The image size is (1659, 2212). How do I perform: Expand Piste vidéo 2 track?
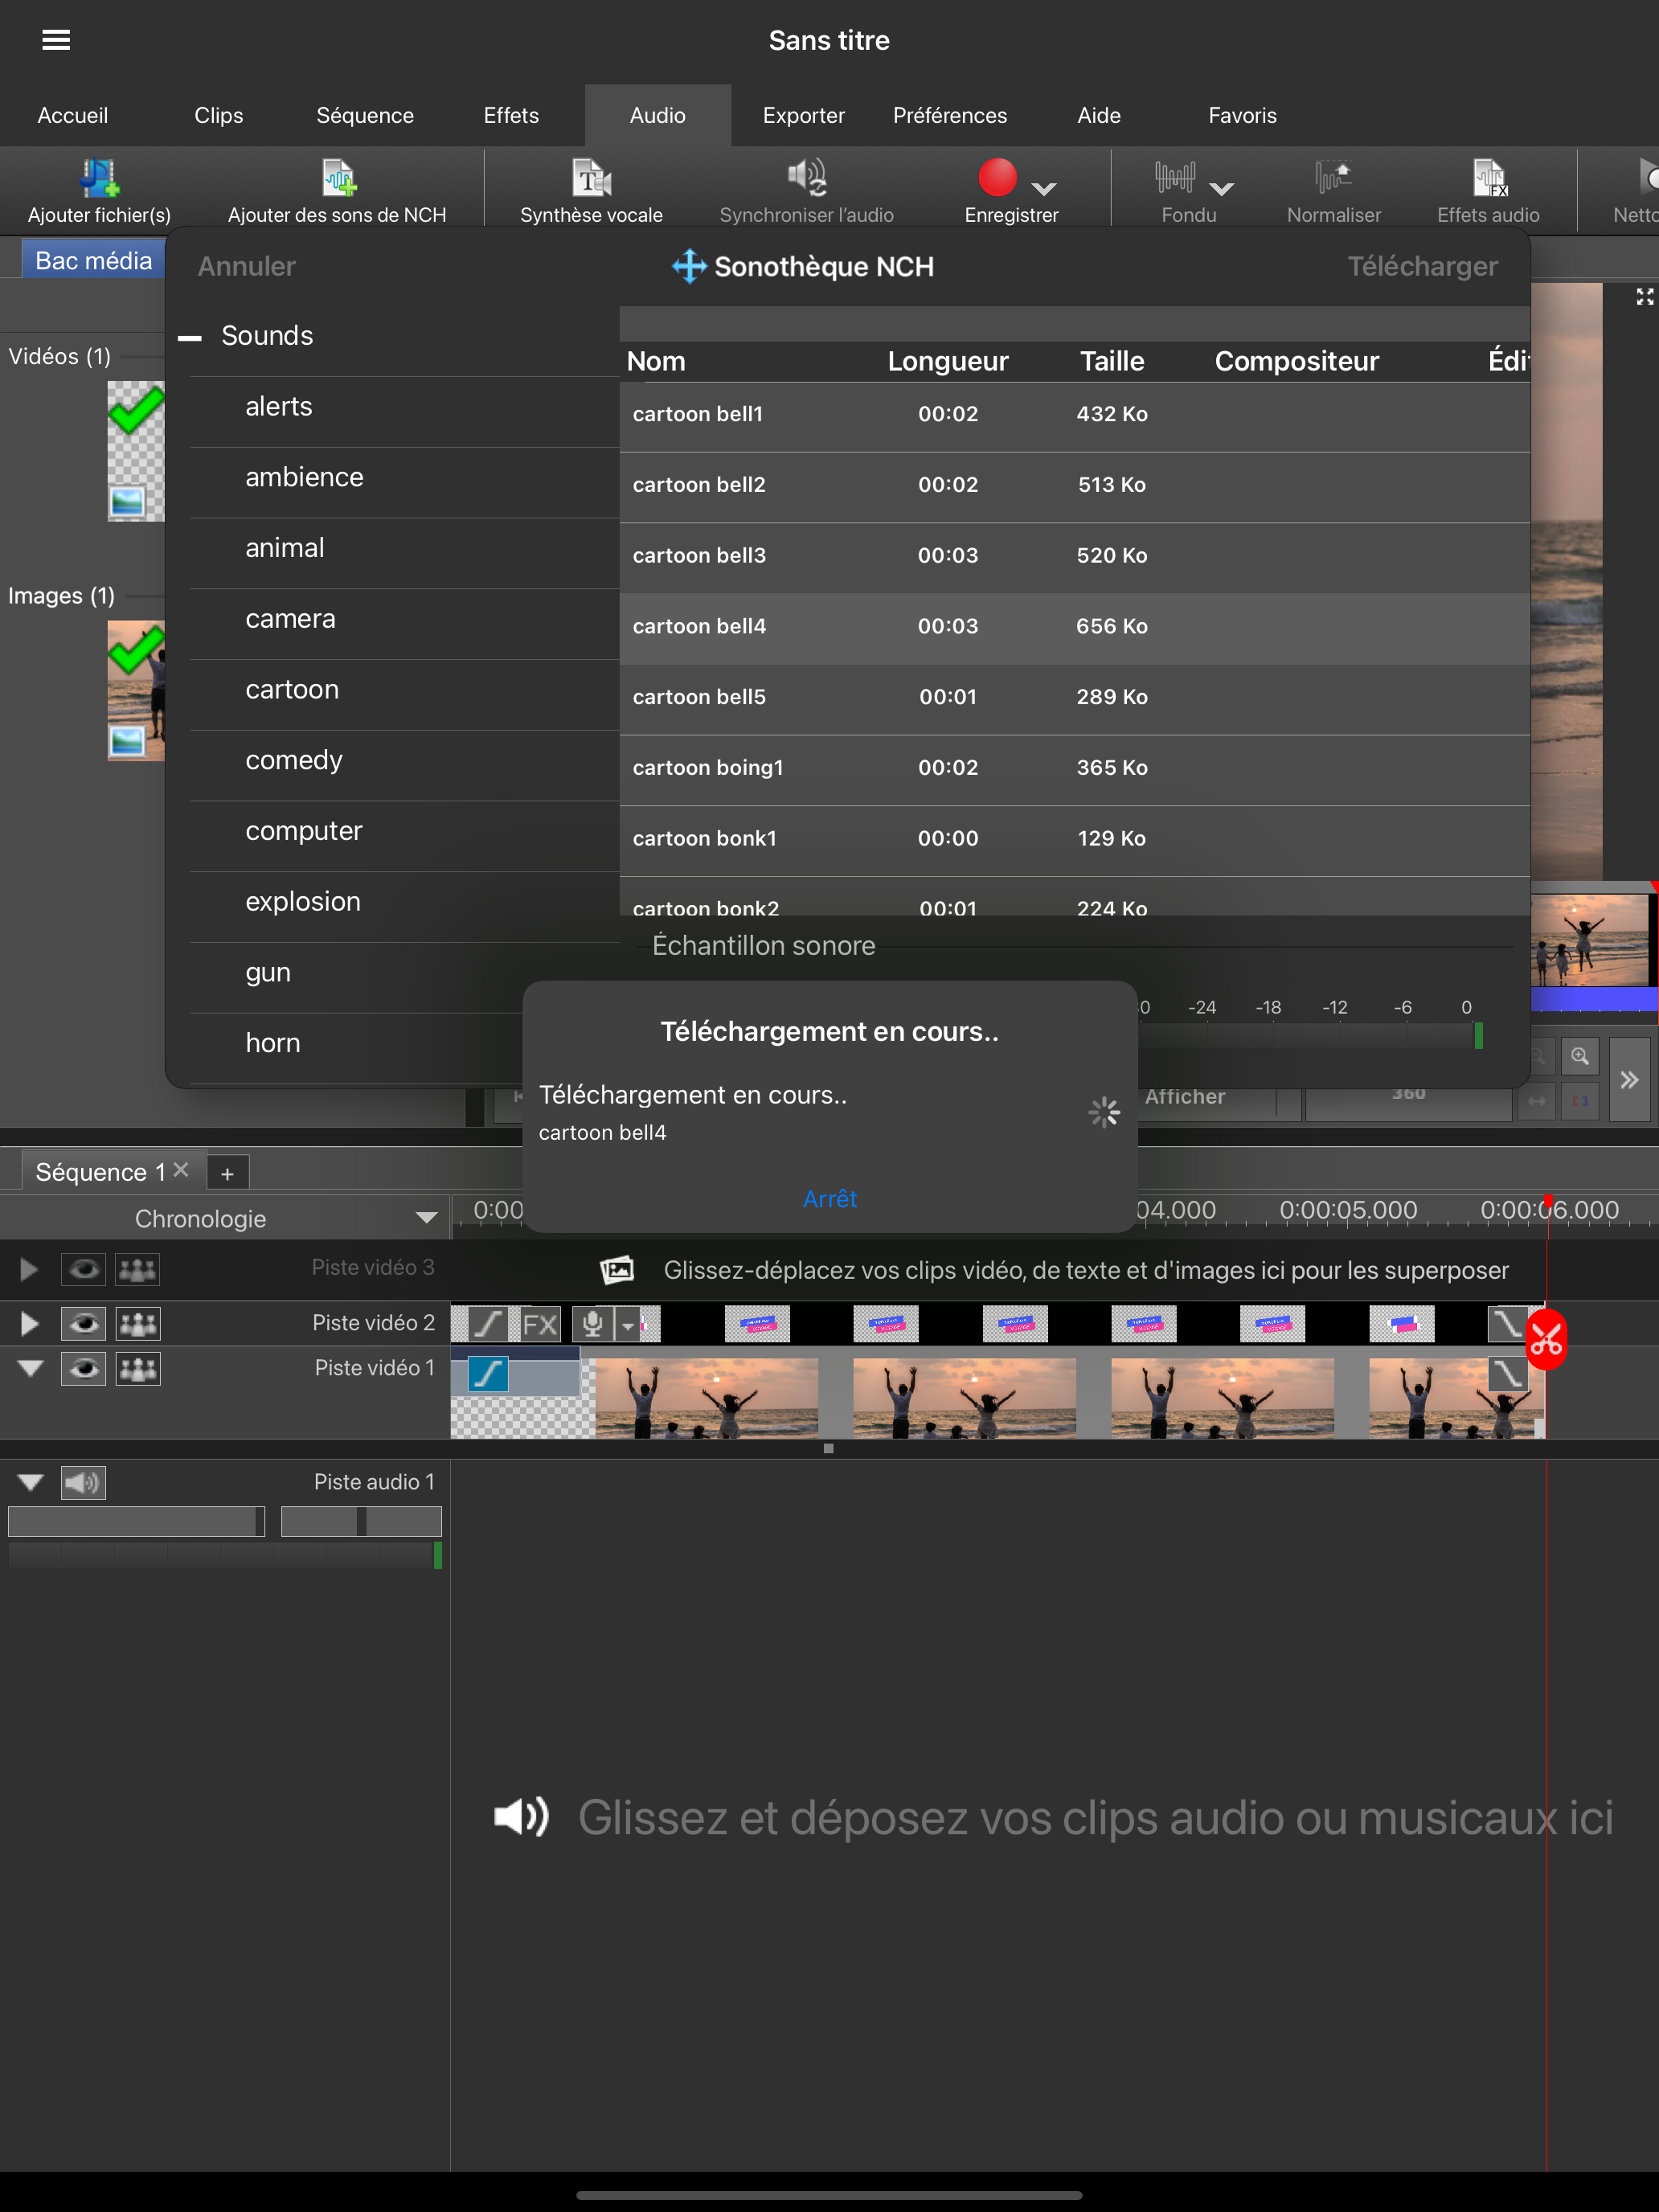(29, 1324)
